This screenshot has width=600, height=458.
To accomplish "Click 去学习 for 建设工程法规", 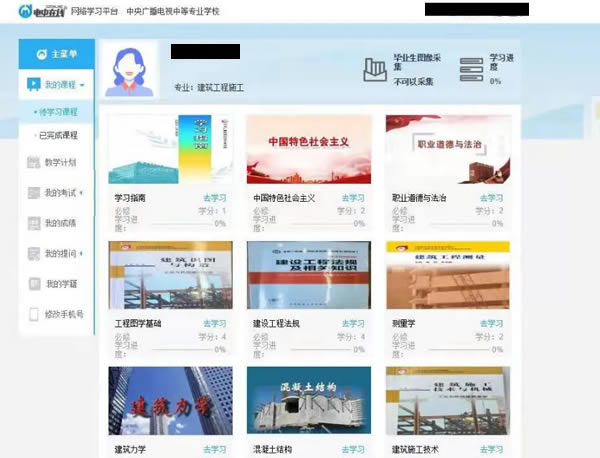I will 353,324.
